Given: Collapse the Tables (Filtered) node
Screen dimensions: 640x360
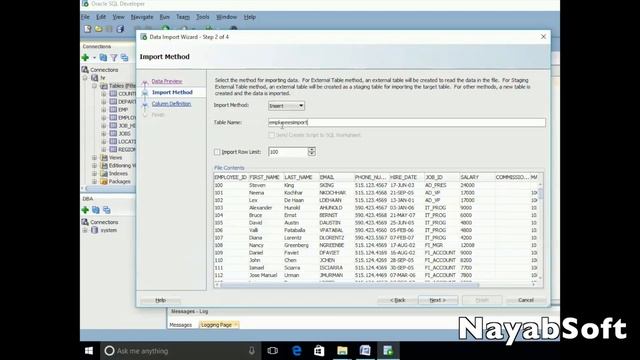Looking at the screenshot, I should [95, 86].
